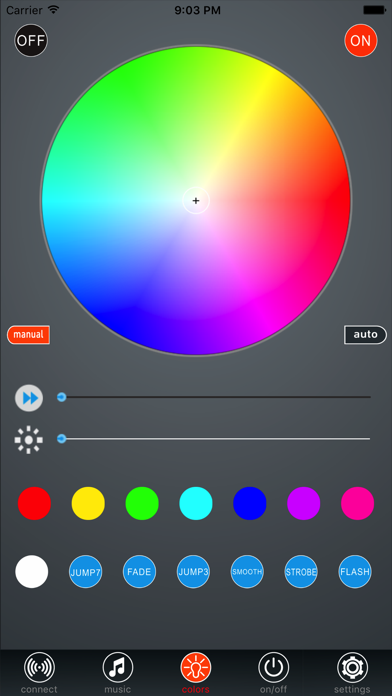
Task: Turn lights off with OFF button
Action: coord(31,40)
